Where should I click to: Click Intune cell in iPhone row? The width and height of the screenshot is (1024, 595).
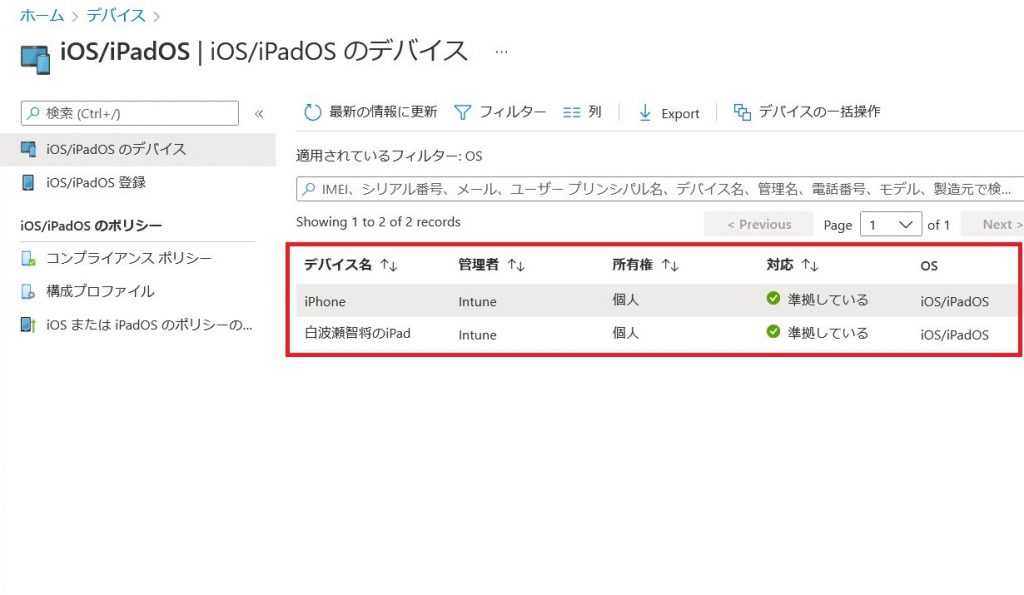click(x=477, y=302)
